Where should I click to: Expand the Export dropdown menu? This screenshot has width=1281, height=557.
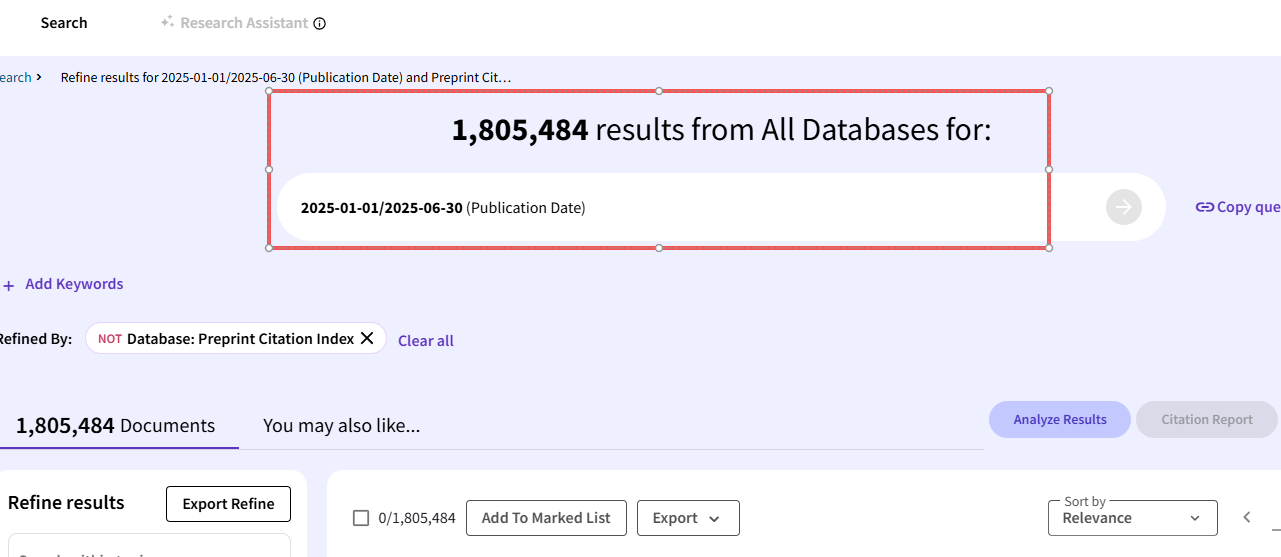point(687,518)
